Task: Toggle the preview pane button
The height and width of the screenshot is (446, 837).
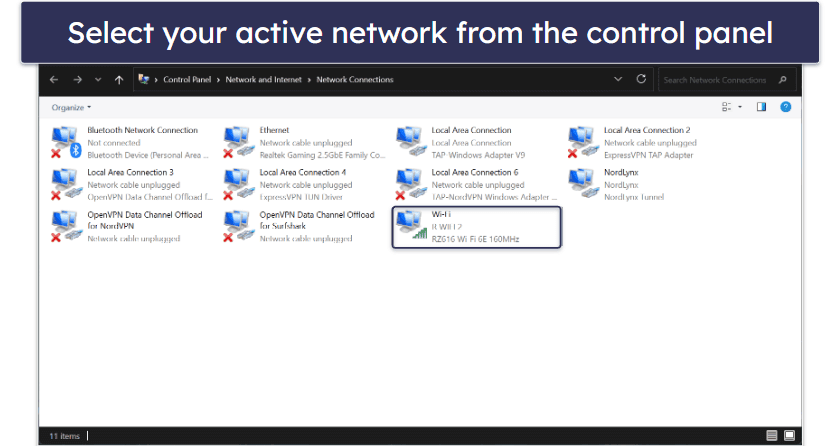Action: click(762, 107)
